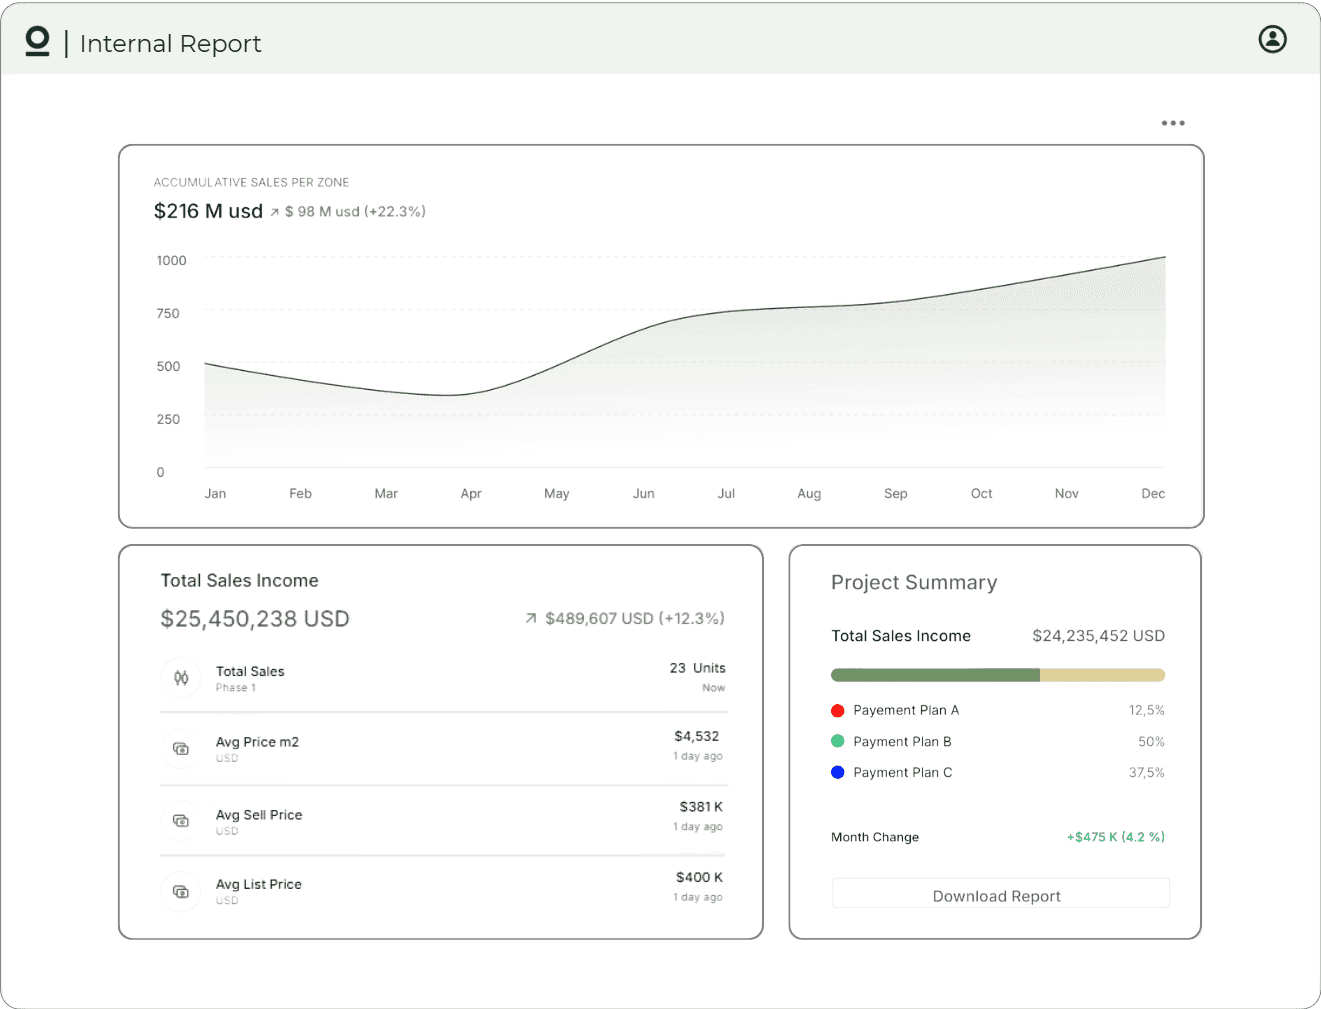Click the $381 K value
The width and height of the screenshot is (1321, 1009).
click(x=701, y=807)
